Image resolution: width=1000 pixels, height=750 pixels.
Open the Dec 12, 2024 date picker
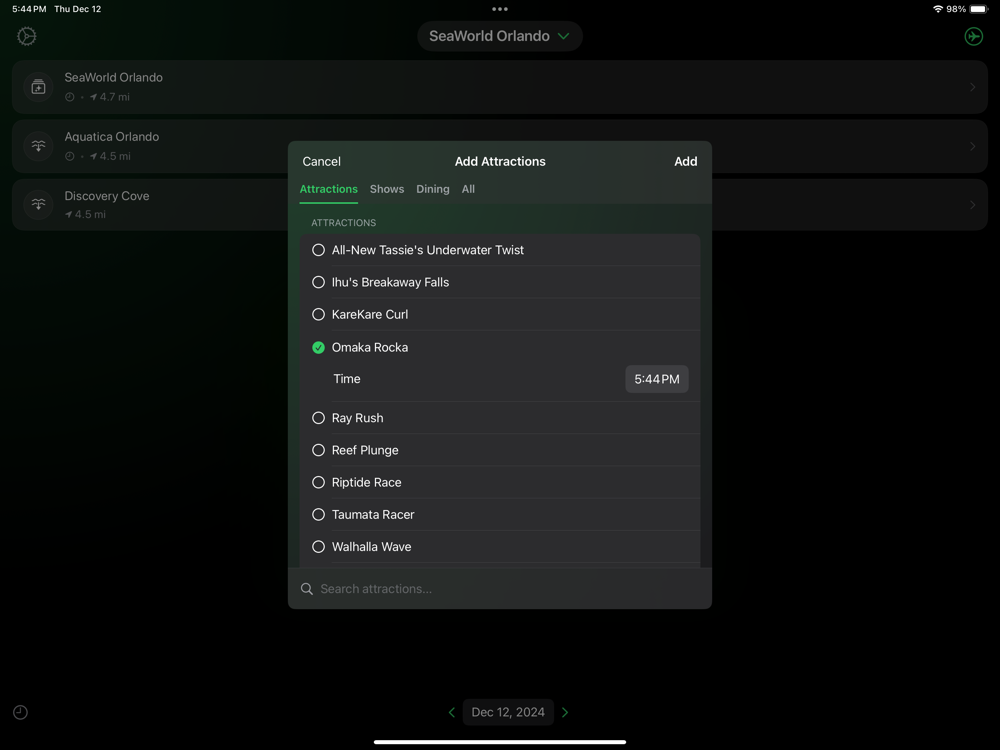[508, 712]
